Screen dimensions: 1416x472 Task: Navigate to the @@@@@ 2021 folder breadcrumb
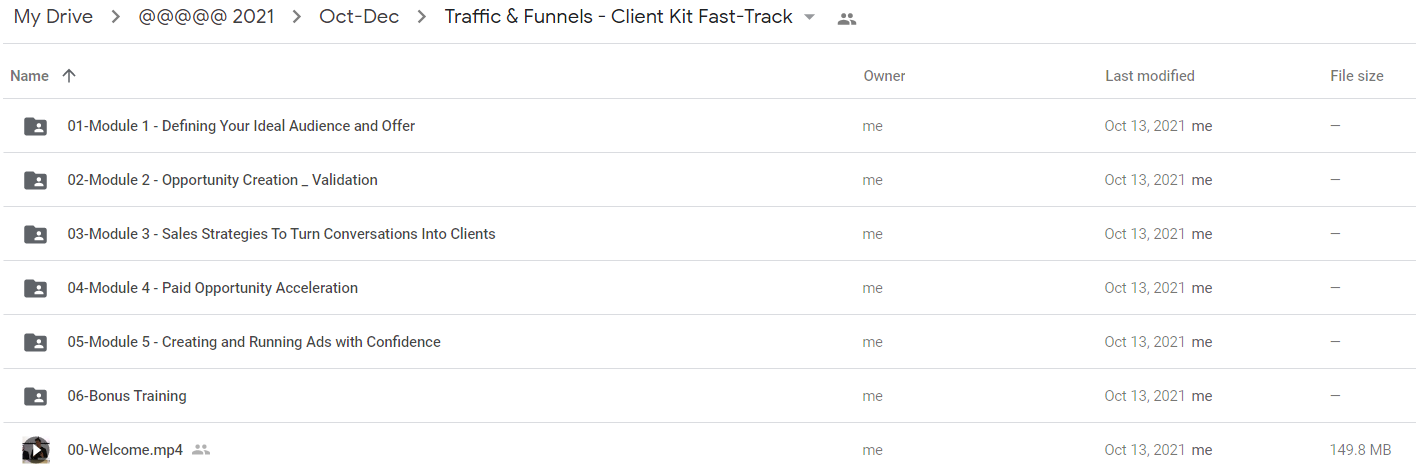point(207,17)
